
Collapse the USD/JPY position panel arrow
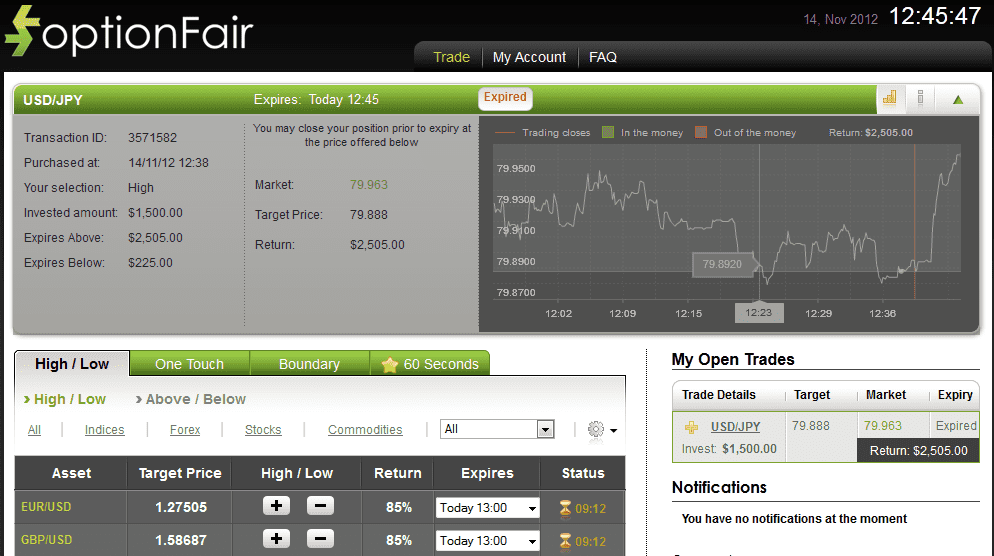[958, 100]
